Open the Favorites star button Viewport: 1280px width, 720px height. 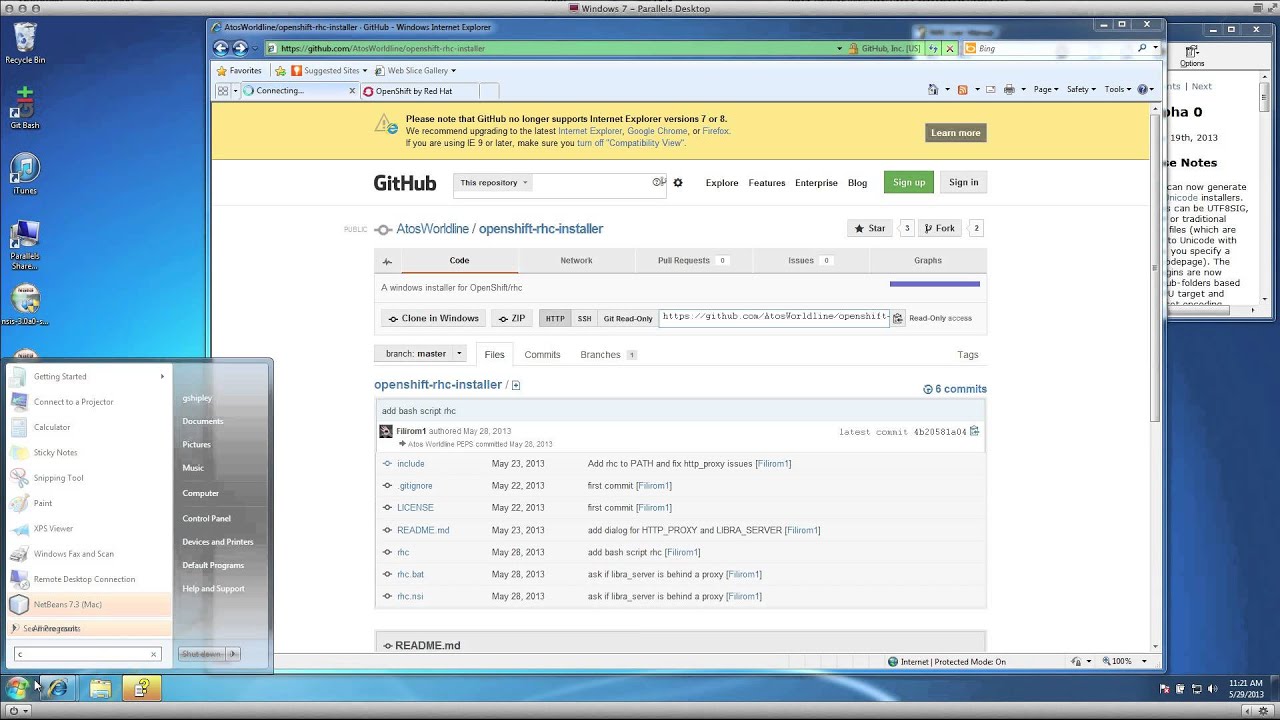240,71
